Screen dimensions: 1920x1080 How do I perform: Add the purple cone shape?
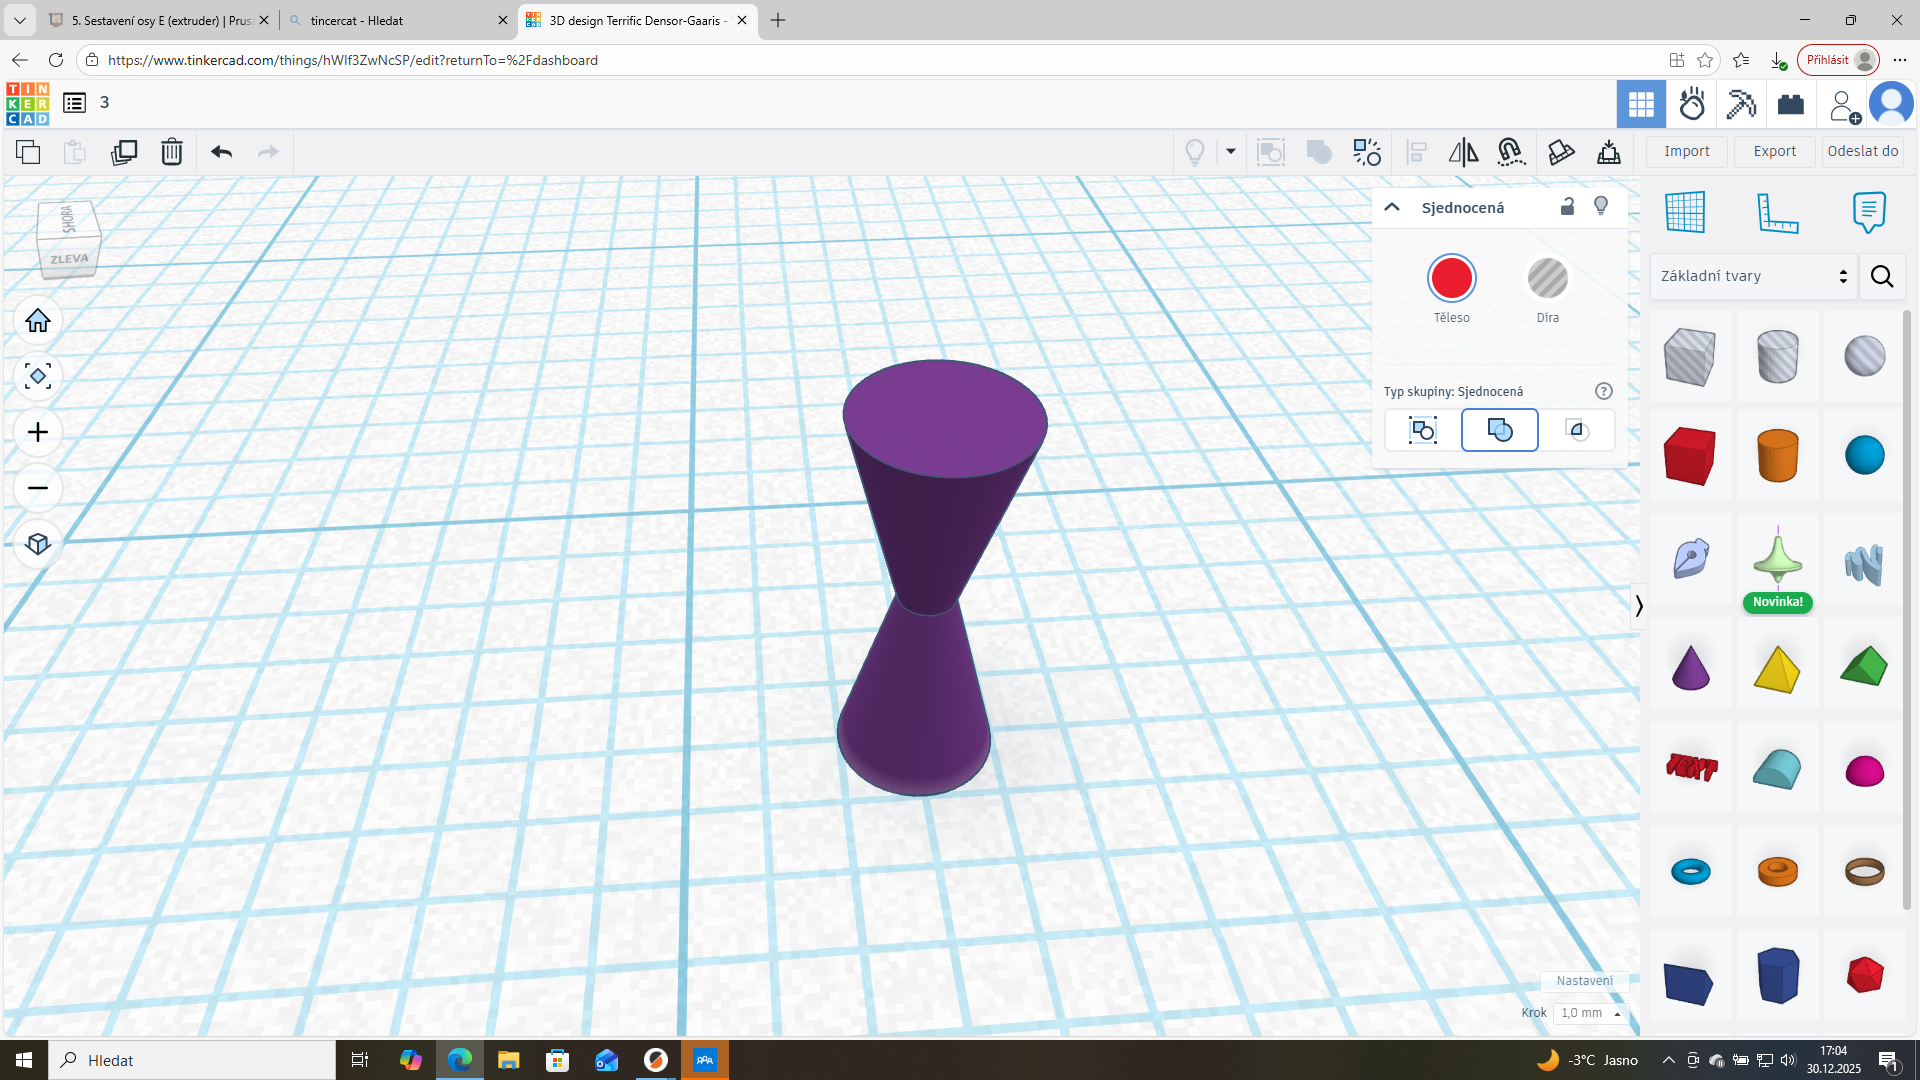1690,667
